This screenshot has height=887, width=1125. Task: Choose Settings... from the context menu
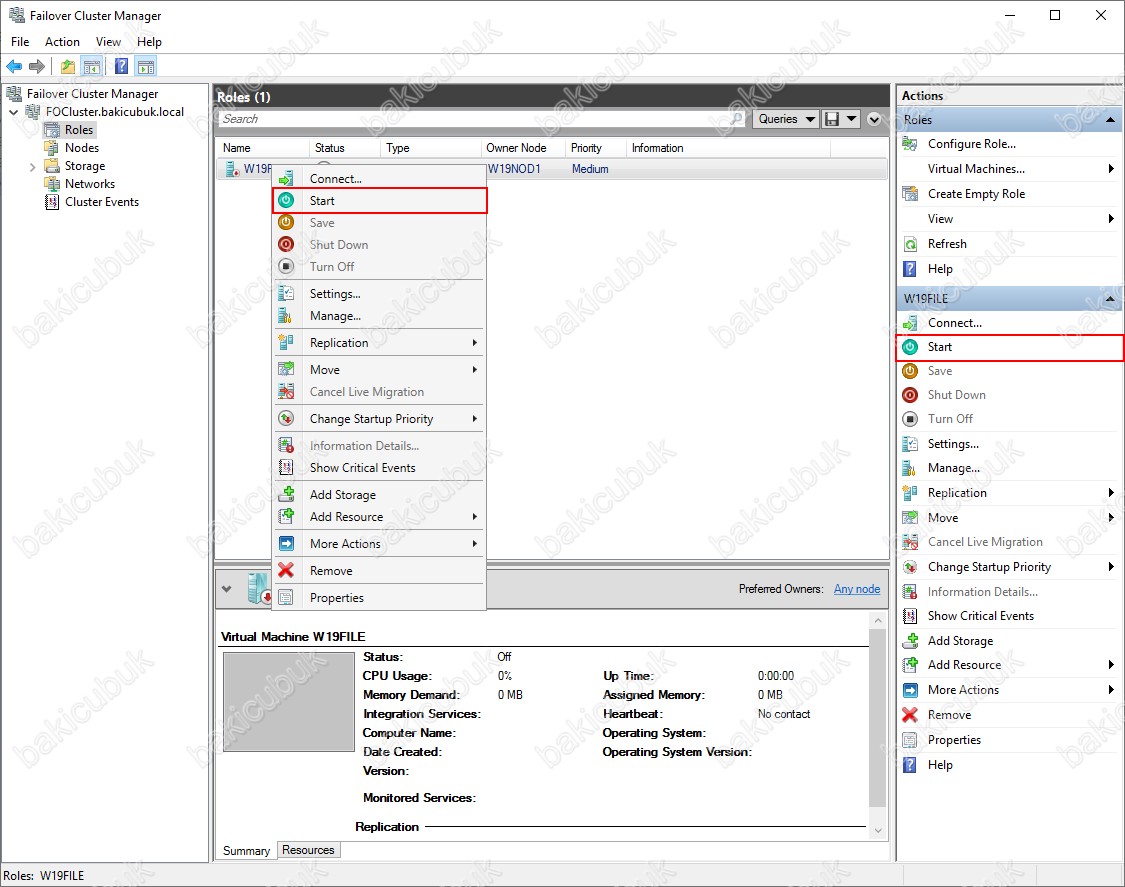[380, 294]
